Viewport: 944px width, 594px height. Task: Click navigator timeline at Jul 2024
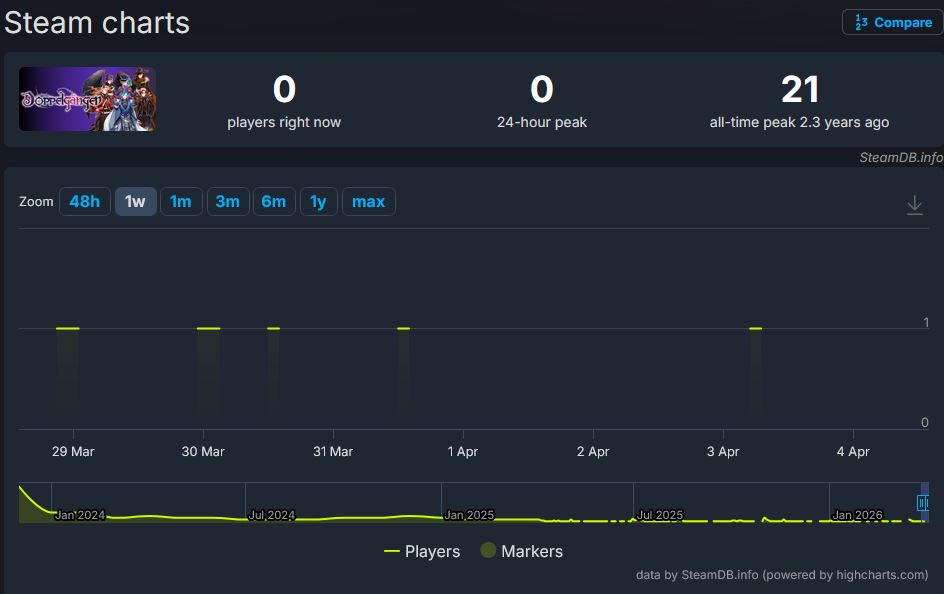pos(272,515)
